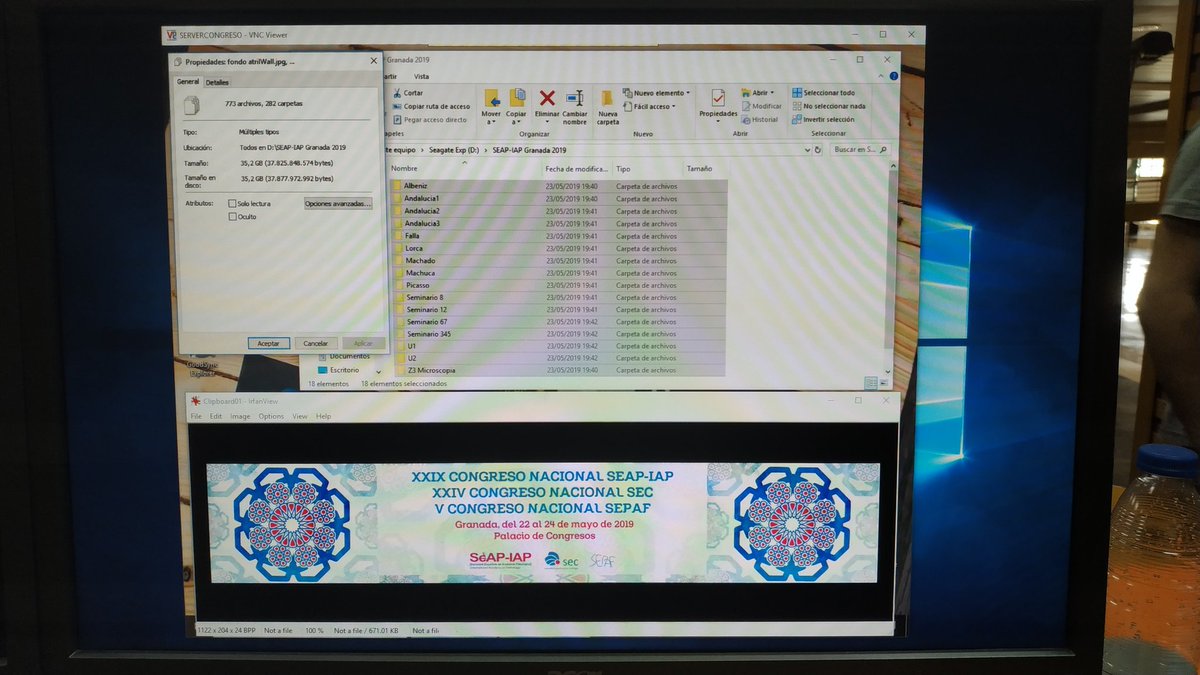Click the Documentos icon in navigation pane
Viewport: 1200px width, 675px height.
322,356
